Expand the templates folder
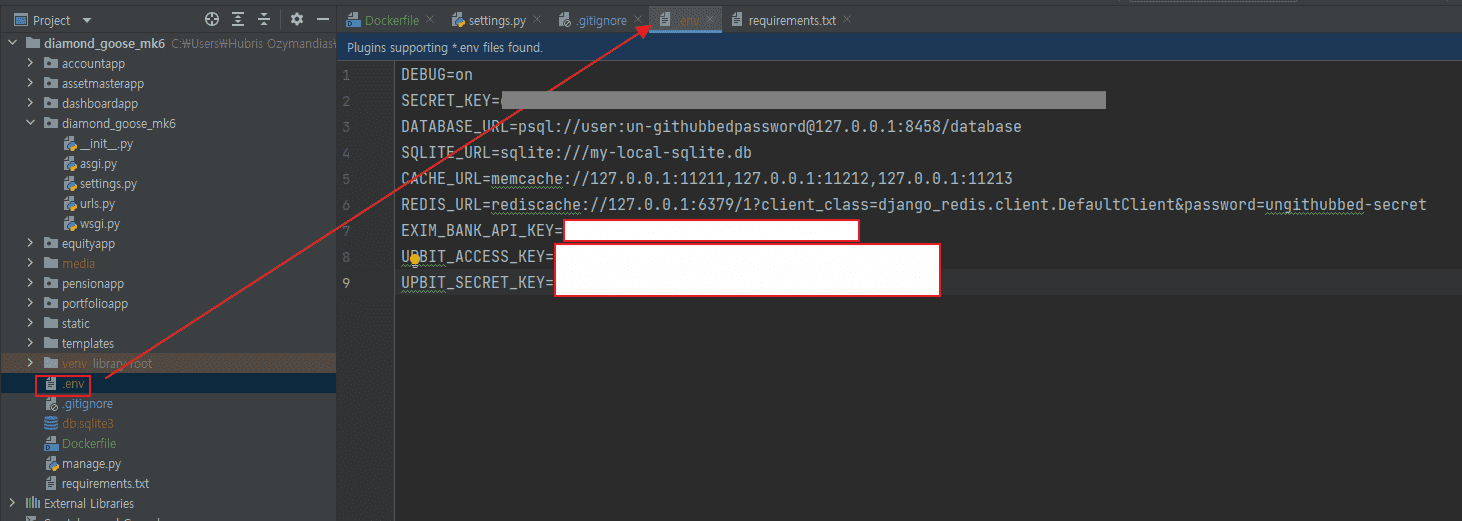The image size is (1462, 521). (30, 343)
